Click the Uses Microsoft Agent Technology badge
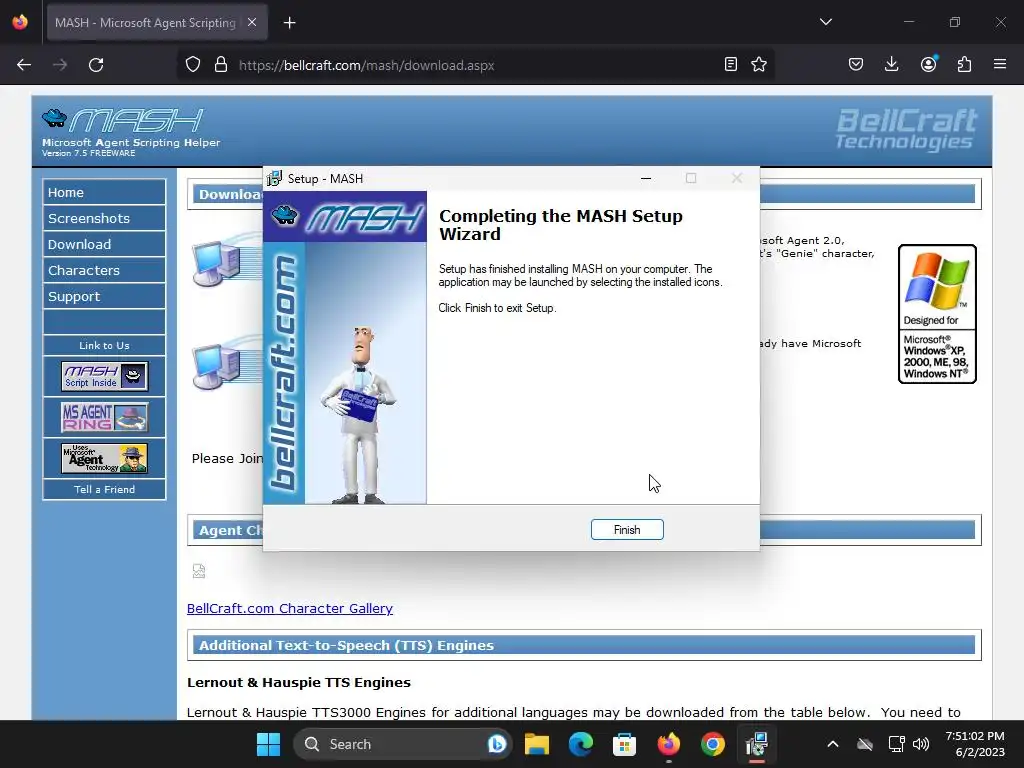This screenshot has height=768, width=1024. point(104,458)
